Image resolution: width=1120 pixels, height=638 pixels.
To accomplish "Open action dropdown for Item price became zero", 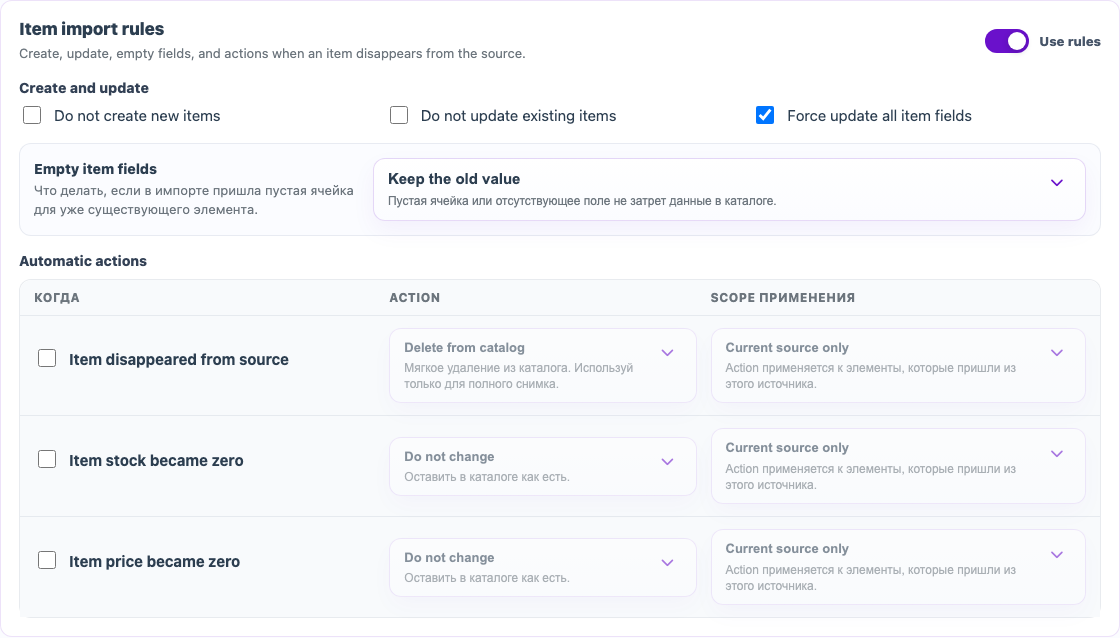I will (x=543, y=567).
